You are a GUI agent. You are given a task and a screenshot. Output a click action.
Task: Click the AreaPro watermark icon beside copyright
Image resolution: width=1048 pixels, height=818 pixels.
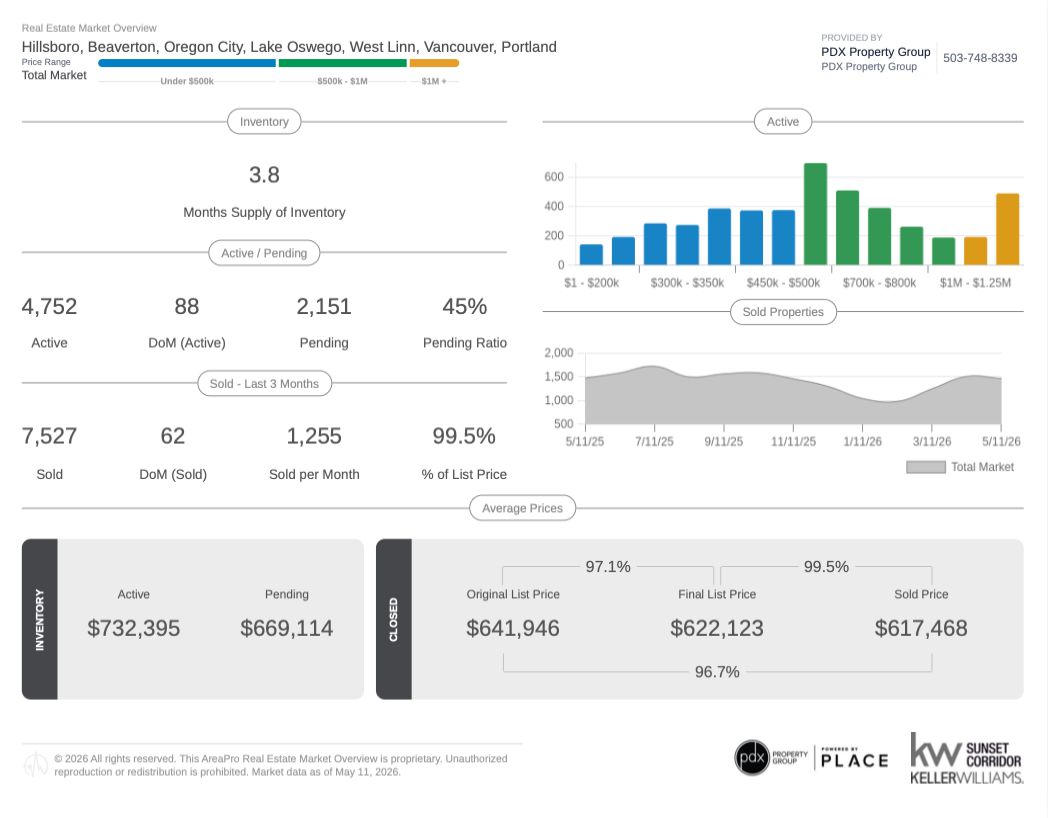(35, 765)
